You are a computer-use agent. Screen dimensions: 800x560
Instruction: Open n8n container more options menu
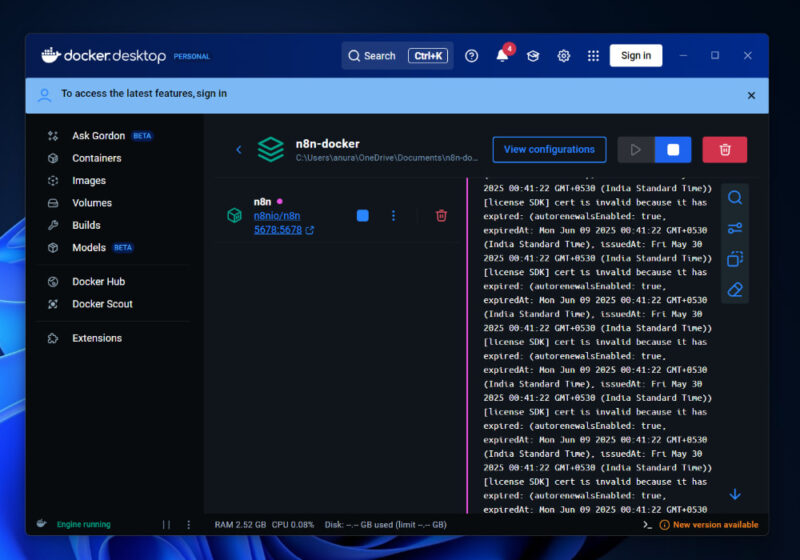tap(393, 216)
